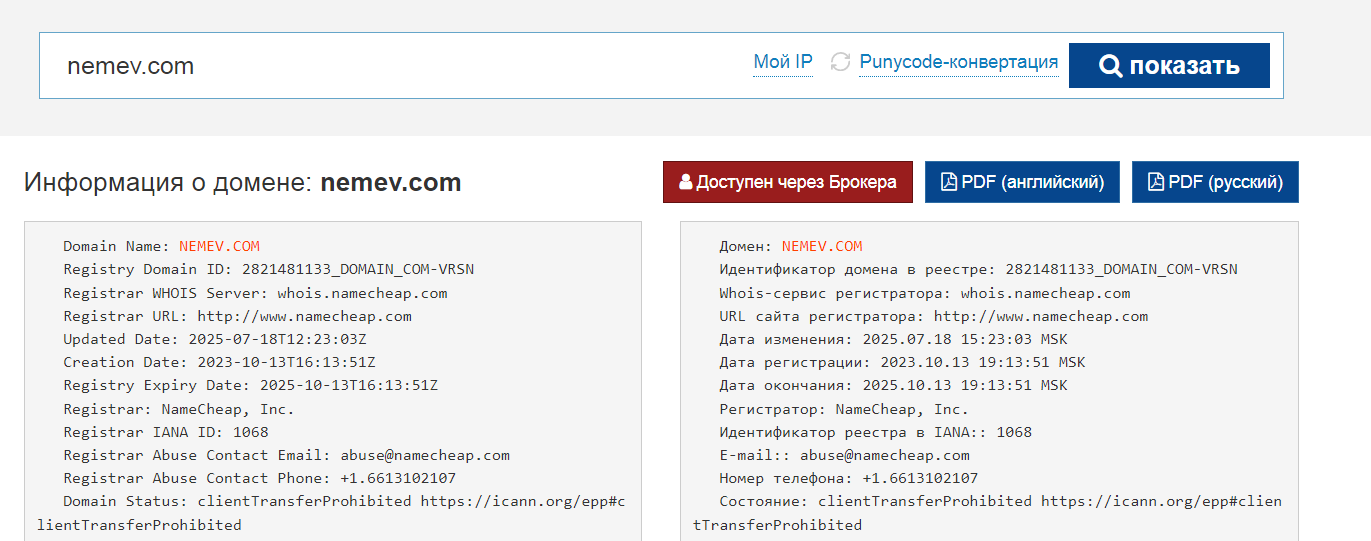Click whois.namecheap.com in Whois-сервис регистратора line
The image size is (1371, 541).
(x=1046, y=293)
